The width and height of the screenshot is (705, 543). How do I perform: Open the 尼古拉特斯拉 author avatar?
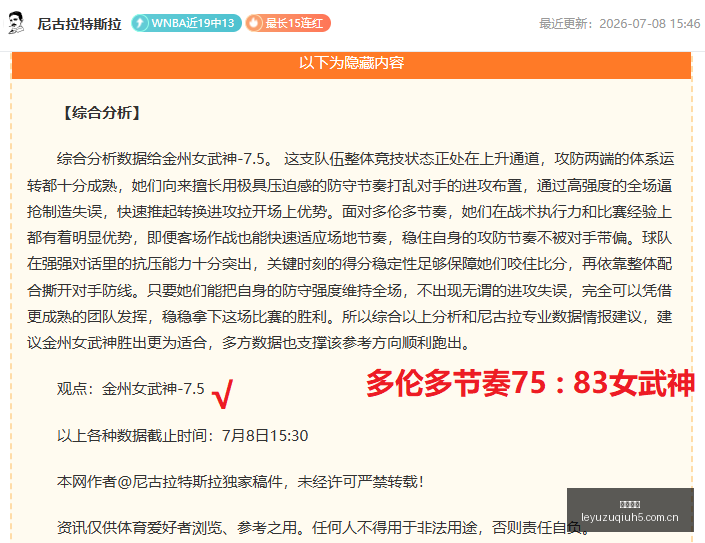click(x=16, y=22)
